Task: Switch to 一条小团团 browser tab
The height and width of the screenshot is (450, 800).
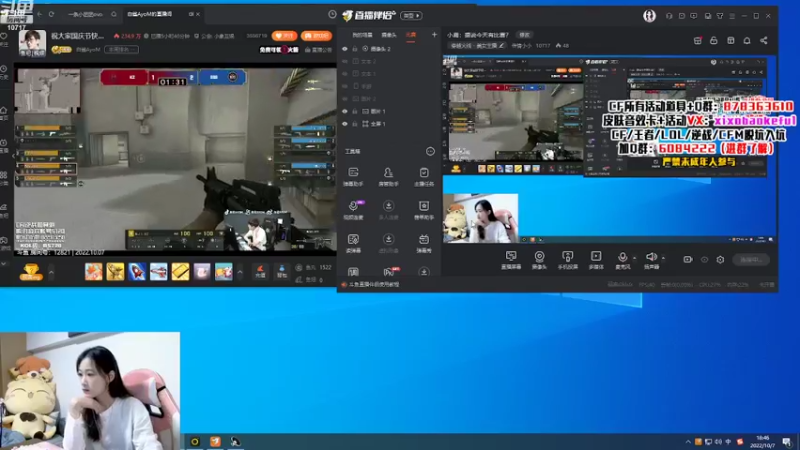Action: (85, 14)
